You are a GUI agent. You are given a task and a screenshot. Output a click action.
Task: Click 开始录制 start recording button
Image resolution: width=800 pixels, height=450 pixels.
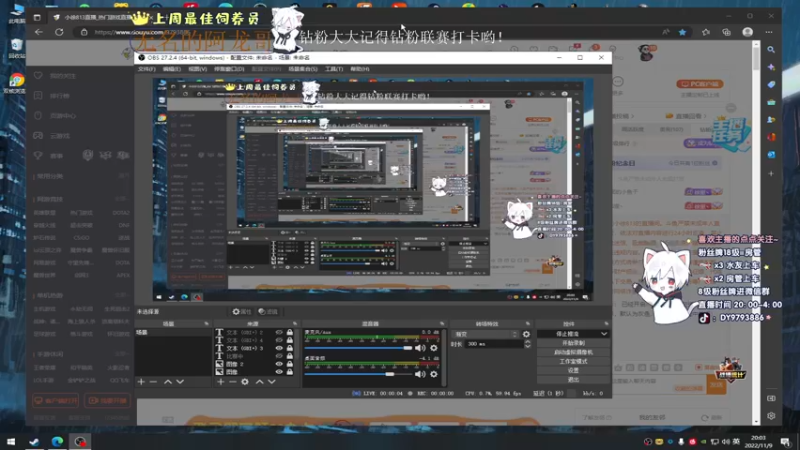click(573, 343)
